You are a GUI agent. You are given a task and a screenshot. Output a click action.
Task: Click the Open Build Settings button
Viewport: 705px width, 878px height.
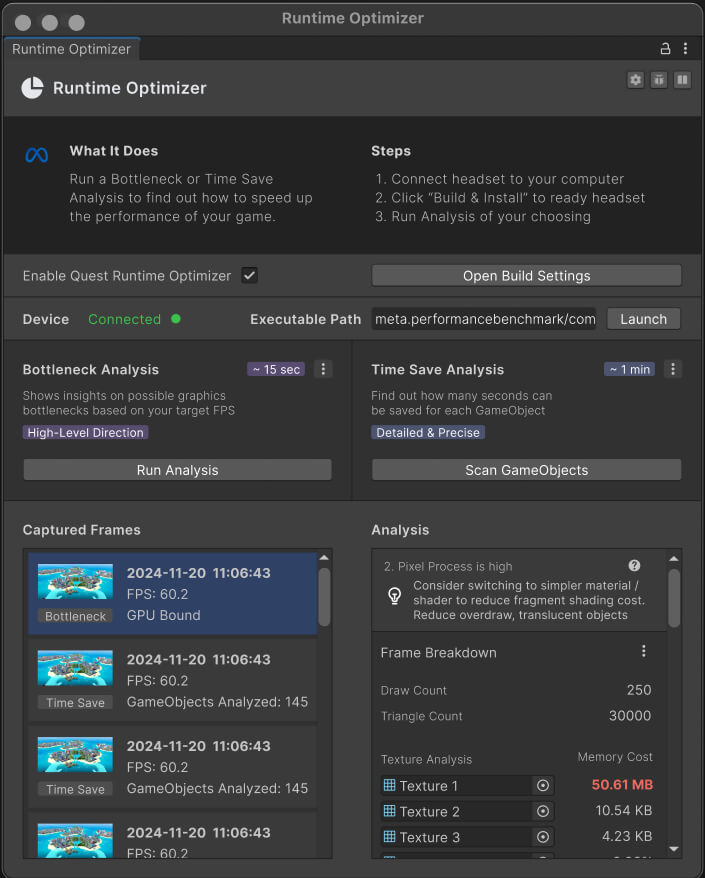point(526,276)
